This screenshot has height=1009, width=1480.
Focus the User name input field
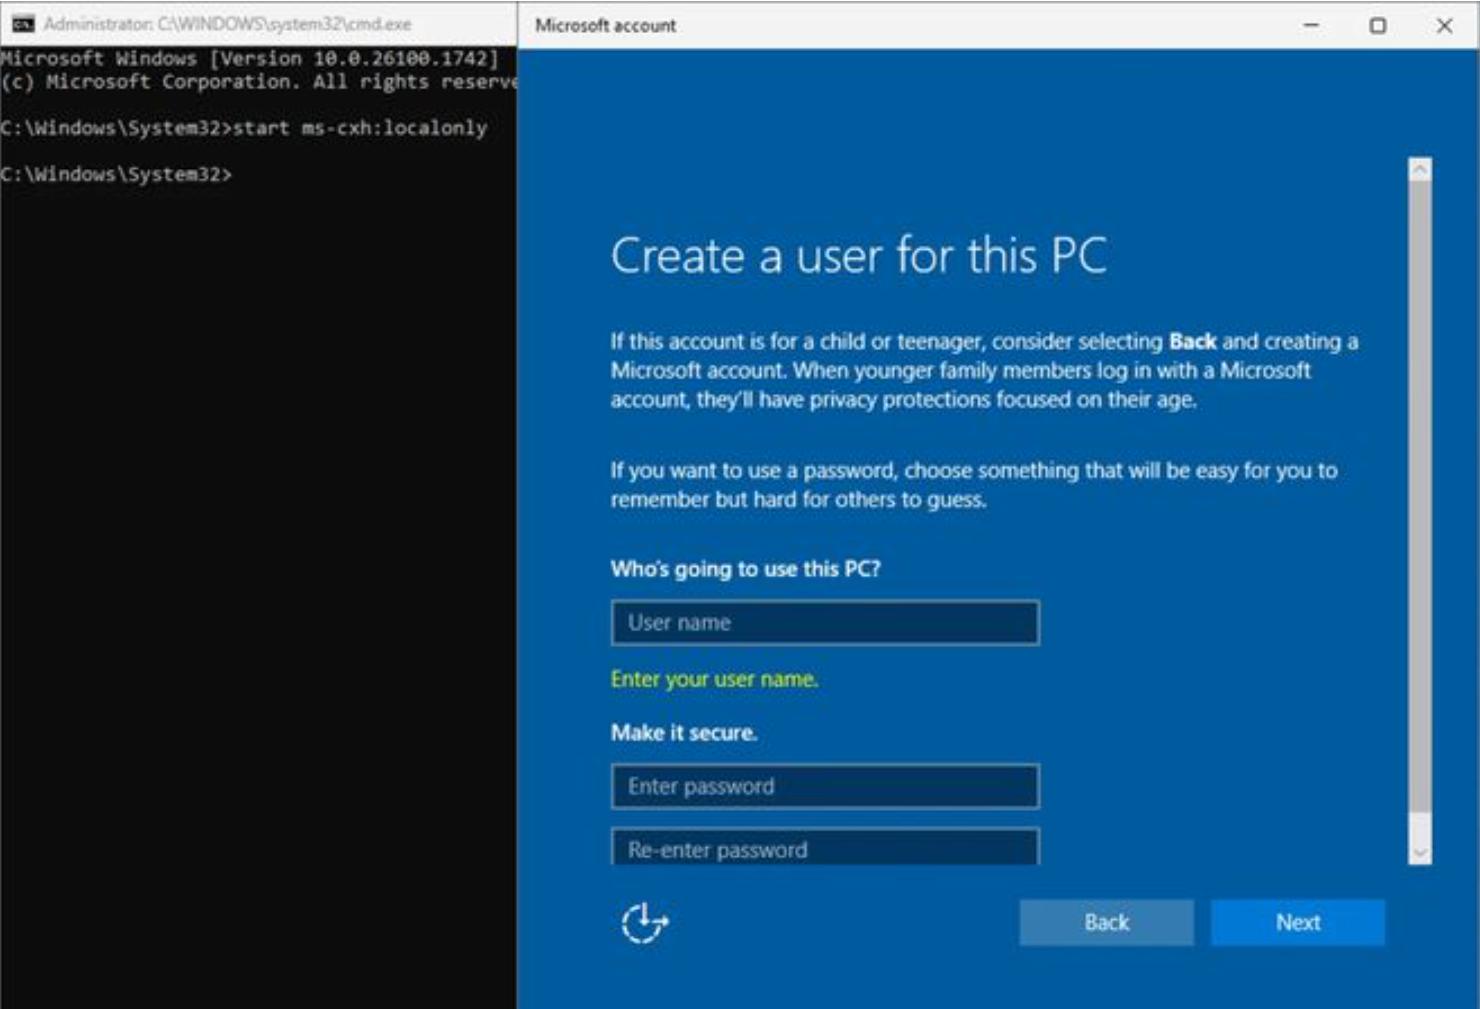tap(825, 622)
